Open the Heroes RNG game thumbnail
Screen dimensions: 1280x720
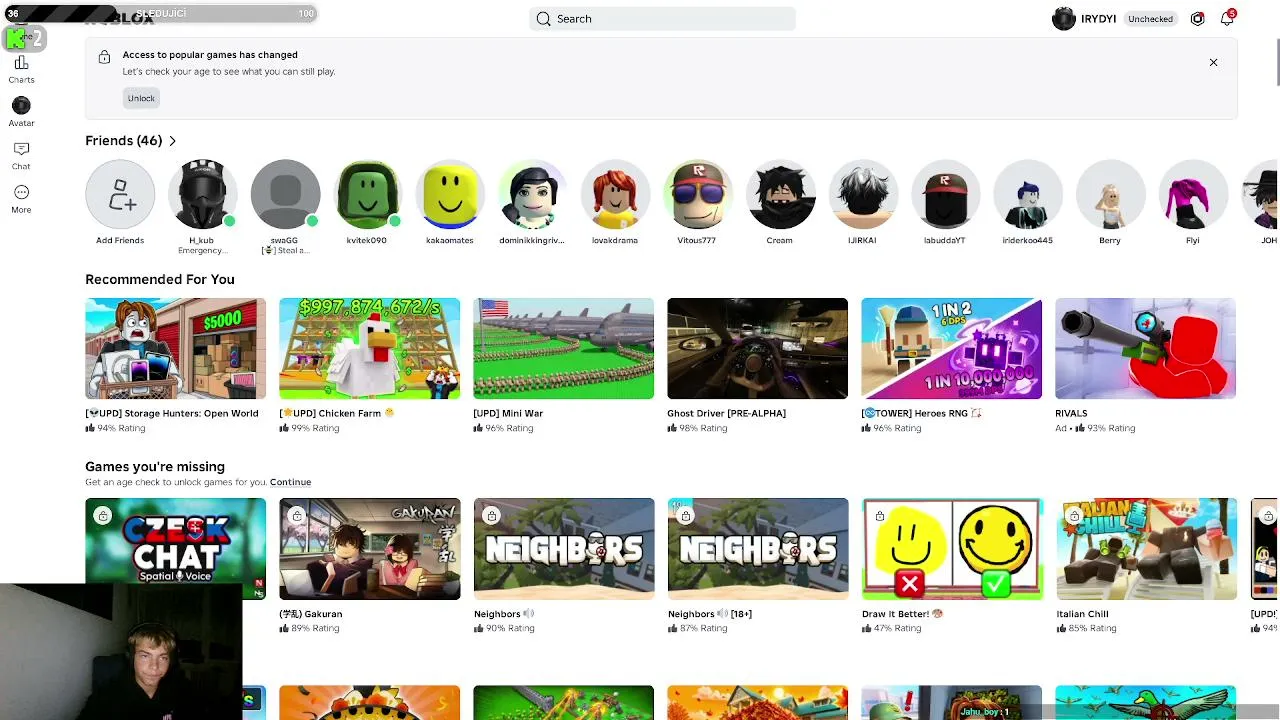point(951,348)
